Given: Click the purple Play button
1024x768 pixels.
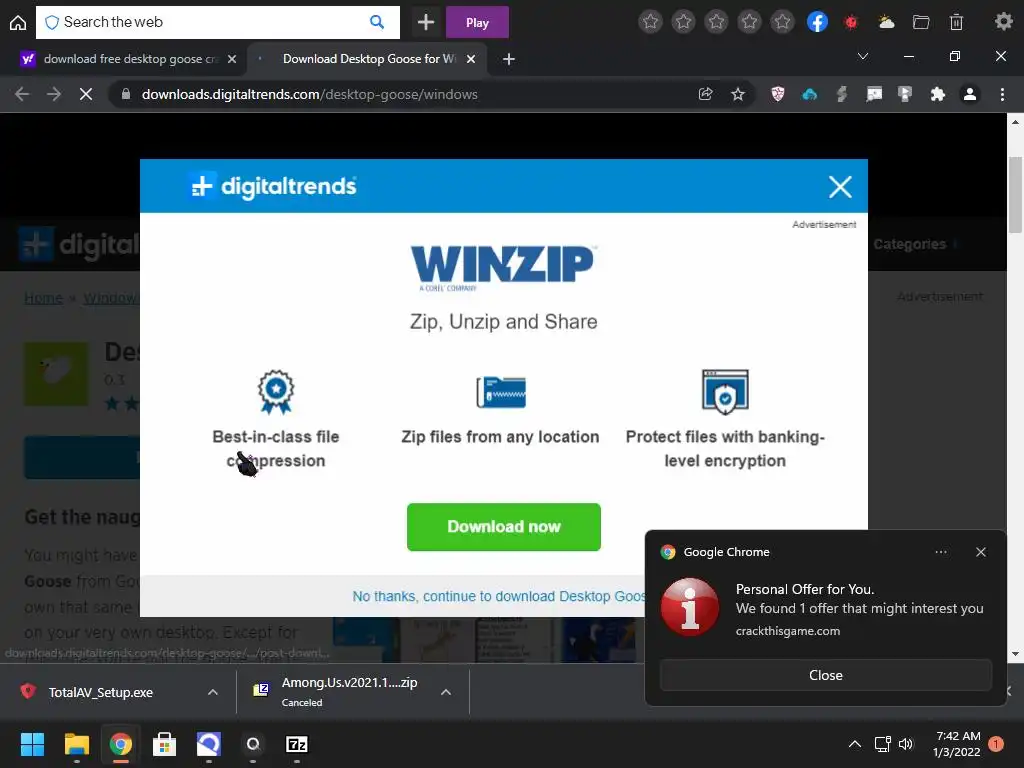Looking at the screenshot, I should (477, 22).
